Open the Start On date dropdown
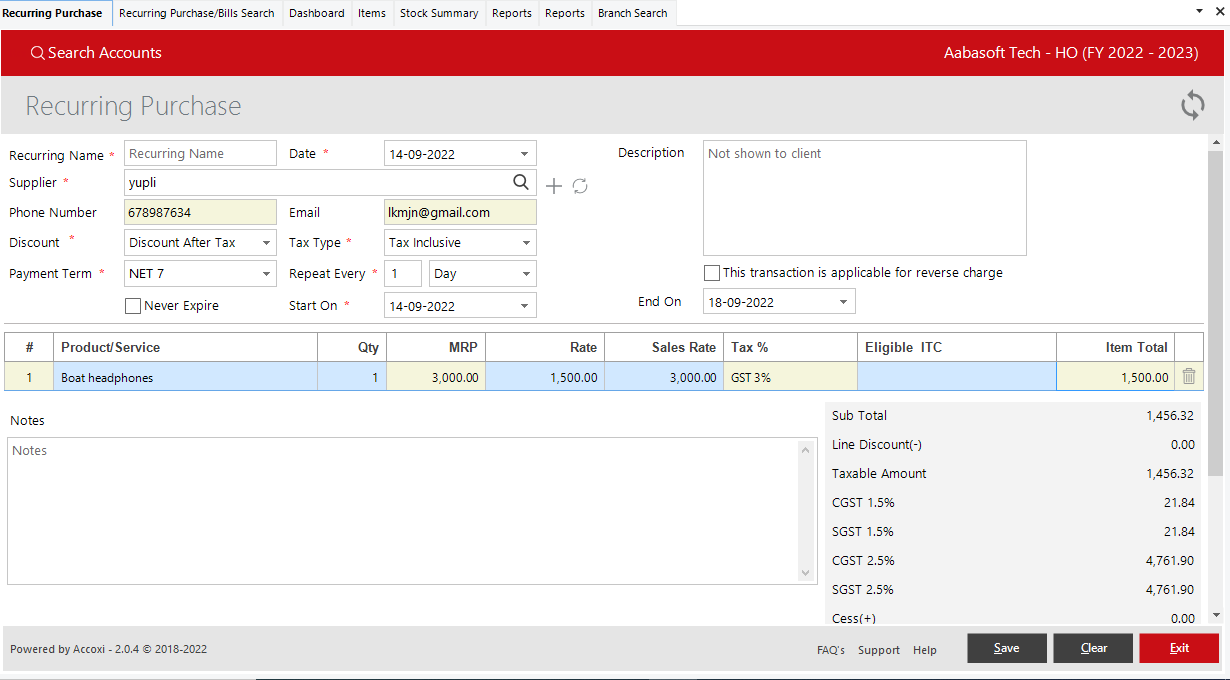The image size is (1230, 680). pyautogui.click(x=525, y=306)
